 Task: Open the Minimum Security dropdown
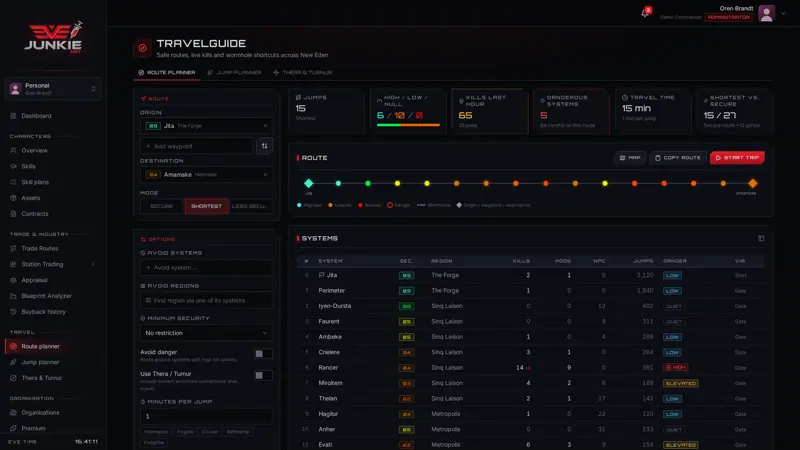[206, 333]
